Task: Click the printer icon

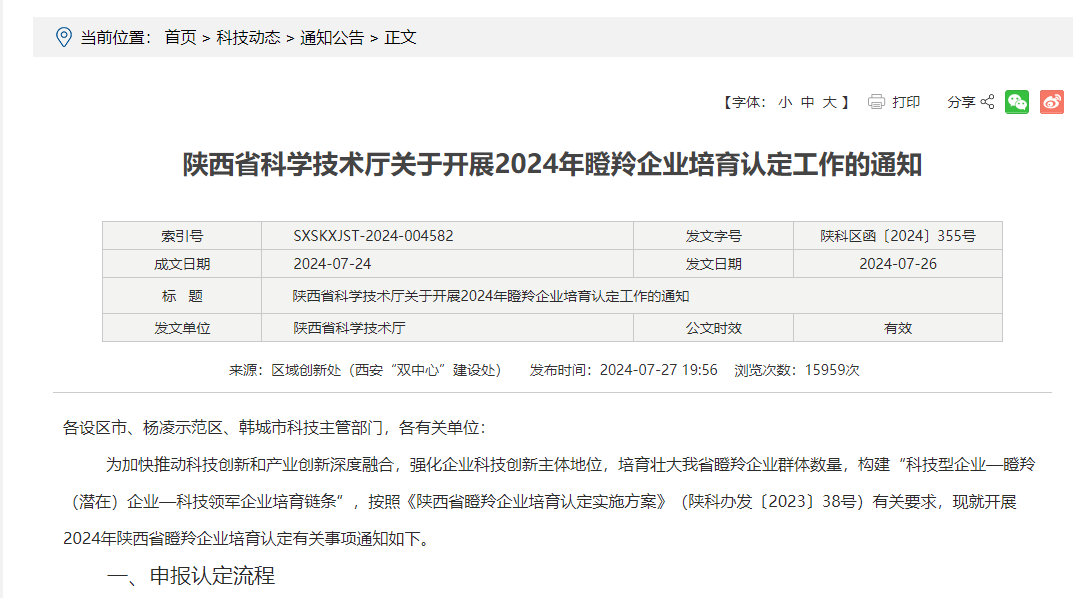Action: (x=877, y=102)
